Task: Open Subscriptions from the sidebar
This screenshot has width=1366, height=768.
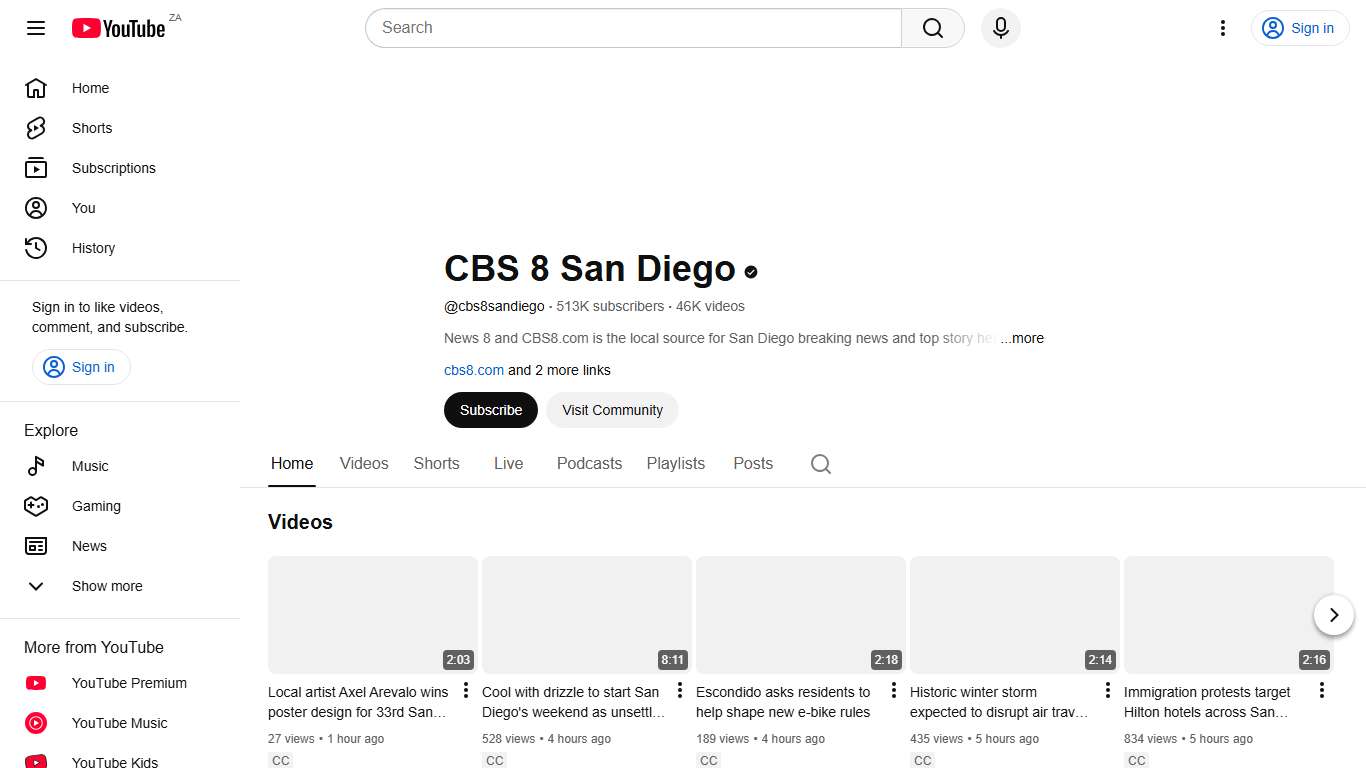Action: (113, 168)
